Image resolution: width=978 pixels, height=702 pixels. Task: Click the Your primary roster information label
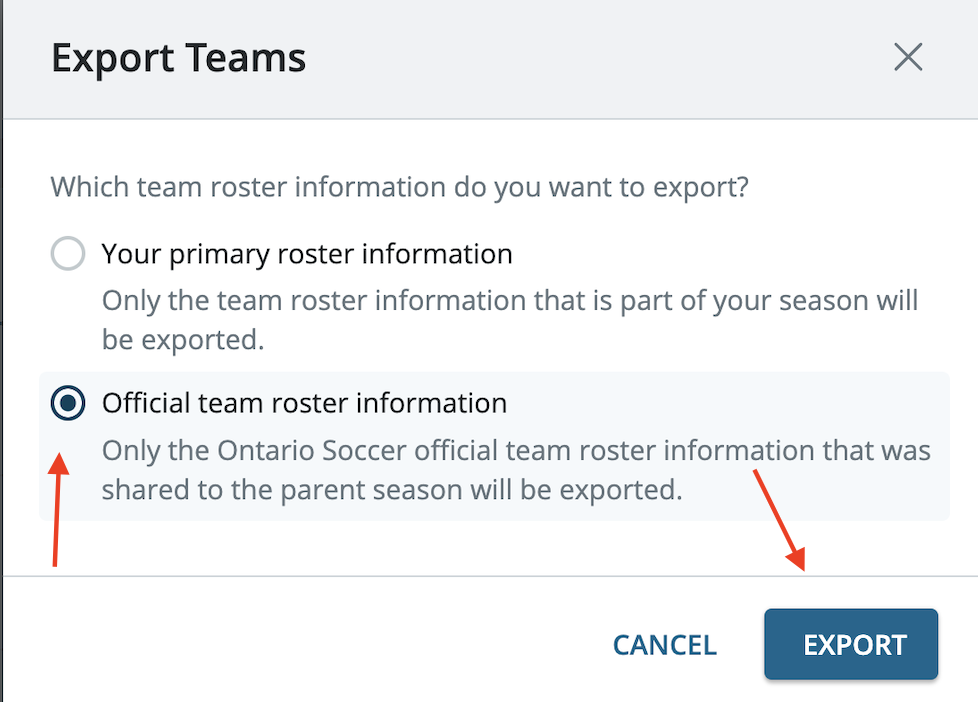tap(305, 253)
